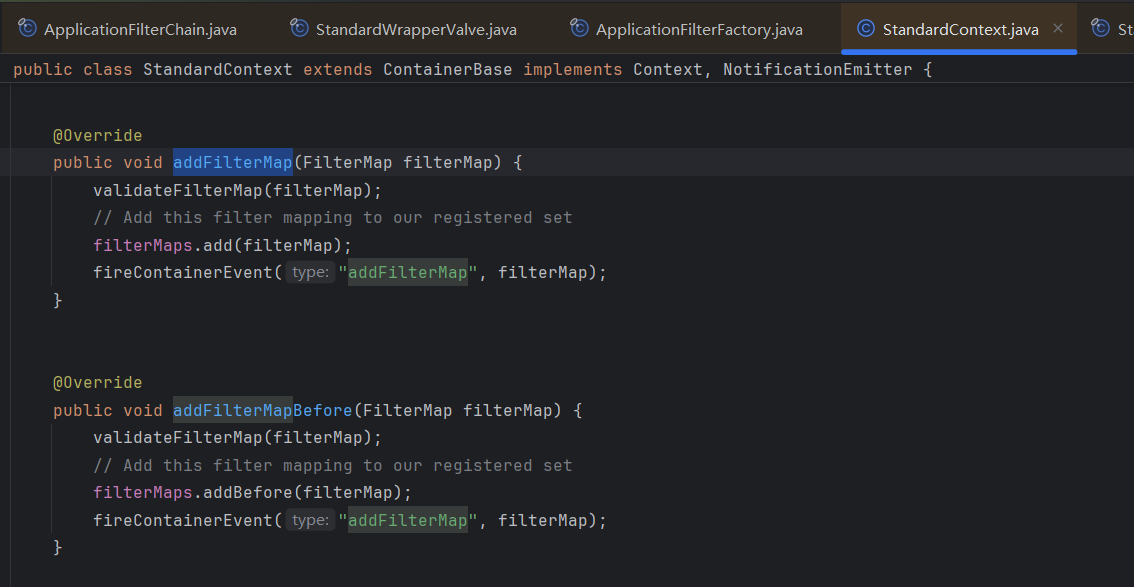The image size is (1134, 587).
Task: Click the @Override annotation above addFilterMap
Action: point(97,135)
